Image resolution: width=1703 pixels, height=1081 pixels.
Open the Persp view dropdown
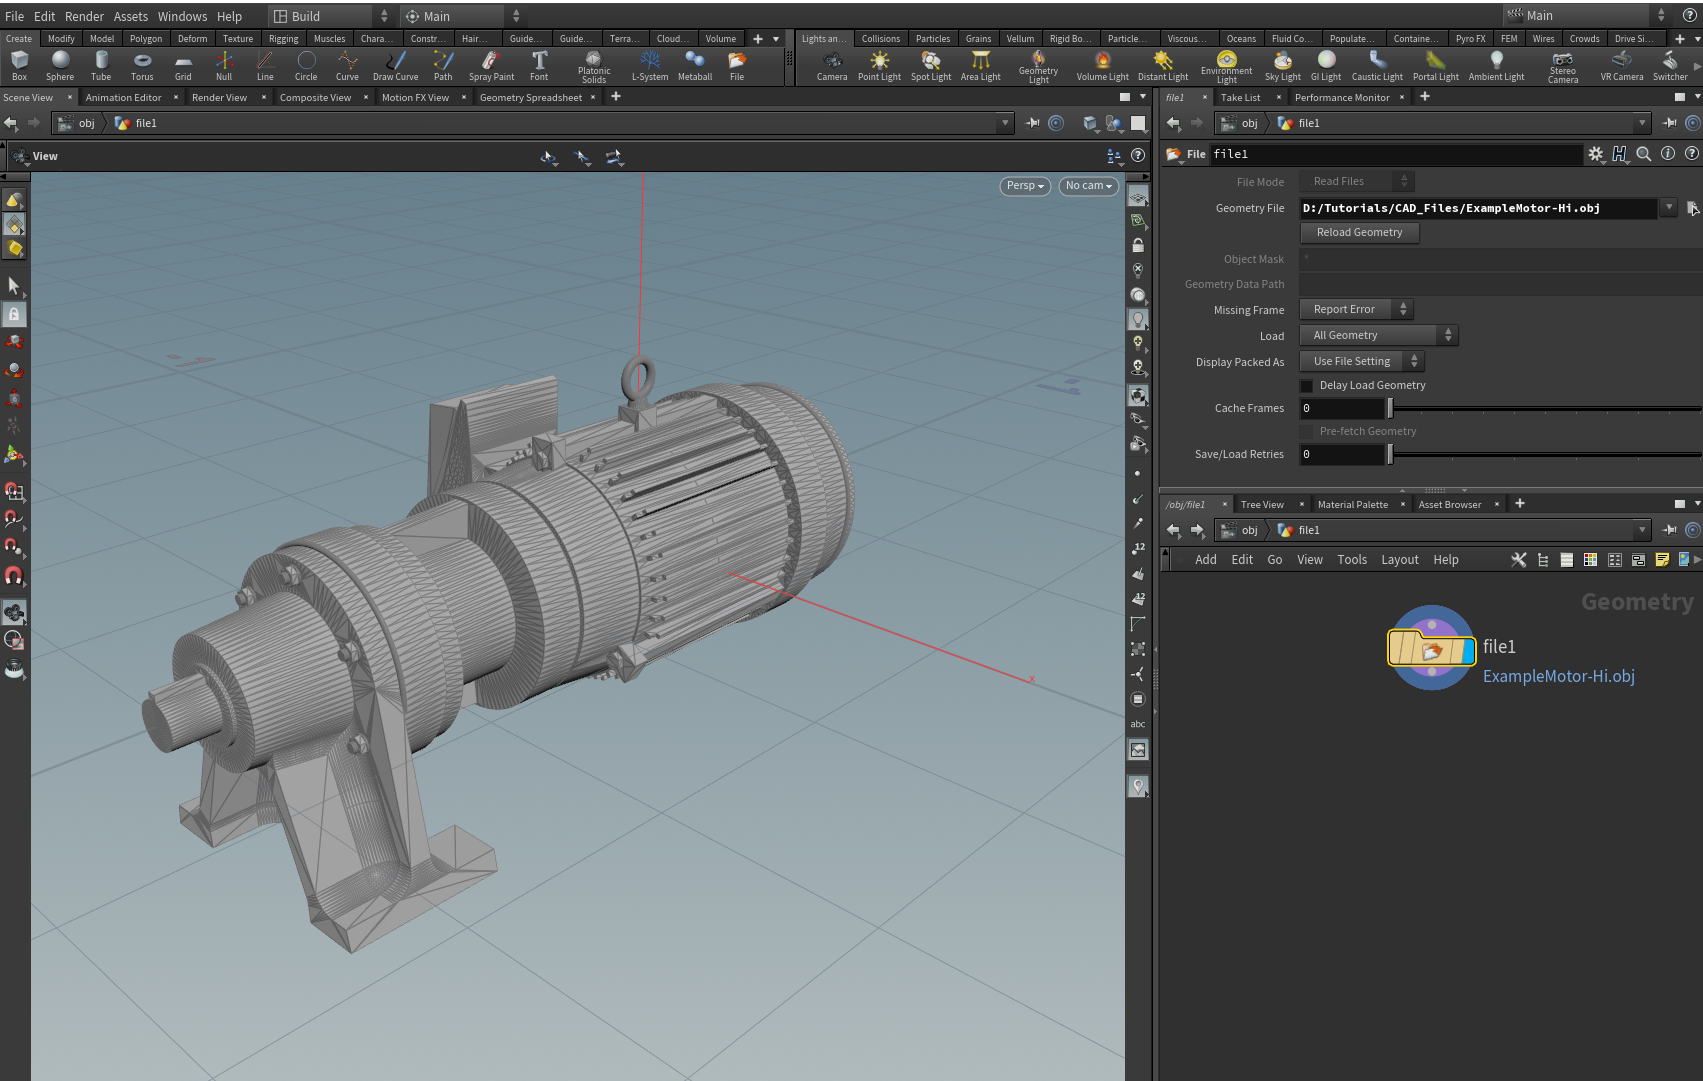[x=1024, y=186]
